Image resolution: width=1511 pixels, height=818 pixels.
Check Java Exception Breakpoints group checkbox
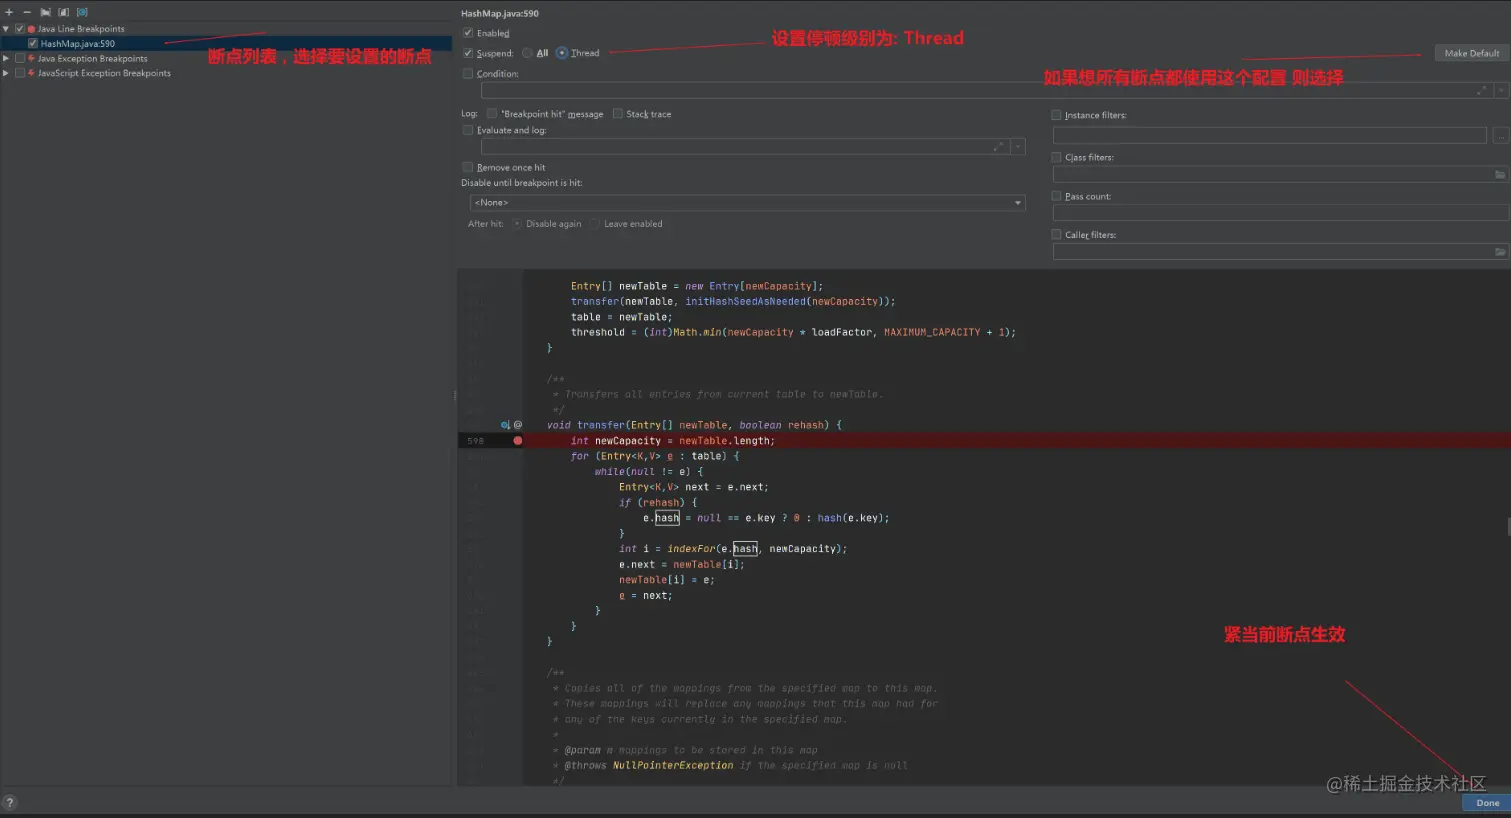19,58
